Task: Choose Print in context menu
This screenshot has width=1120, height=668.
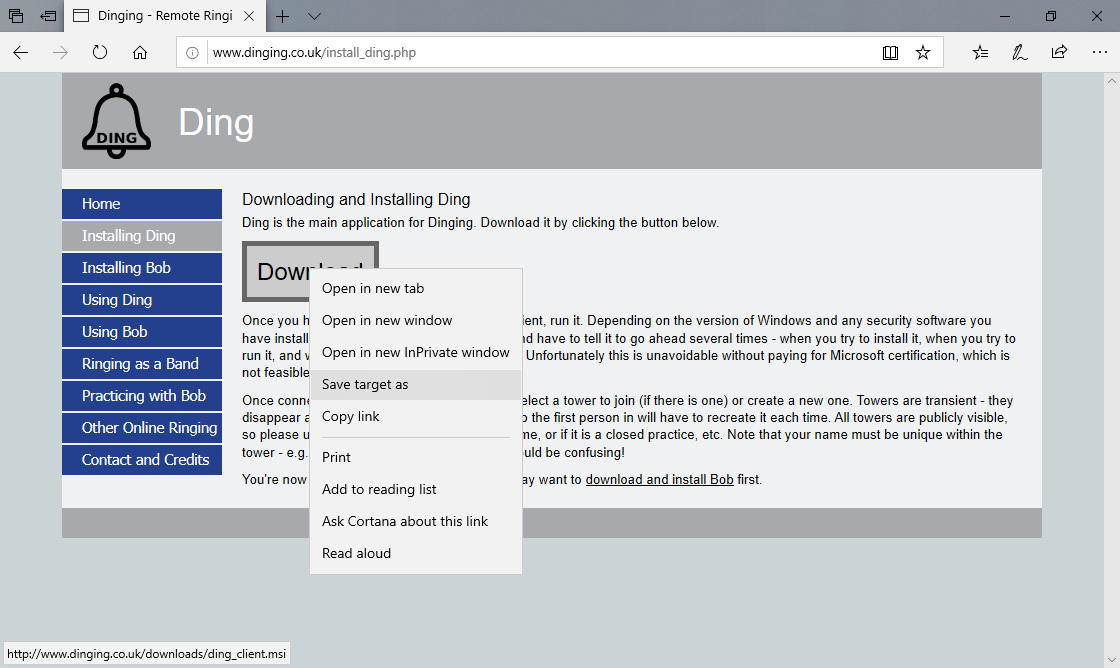Action: [416, 457]
